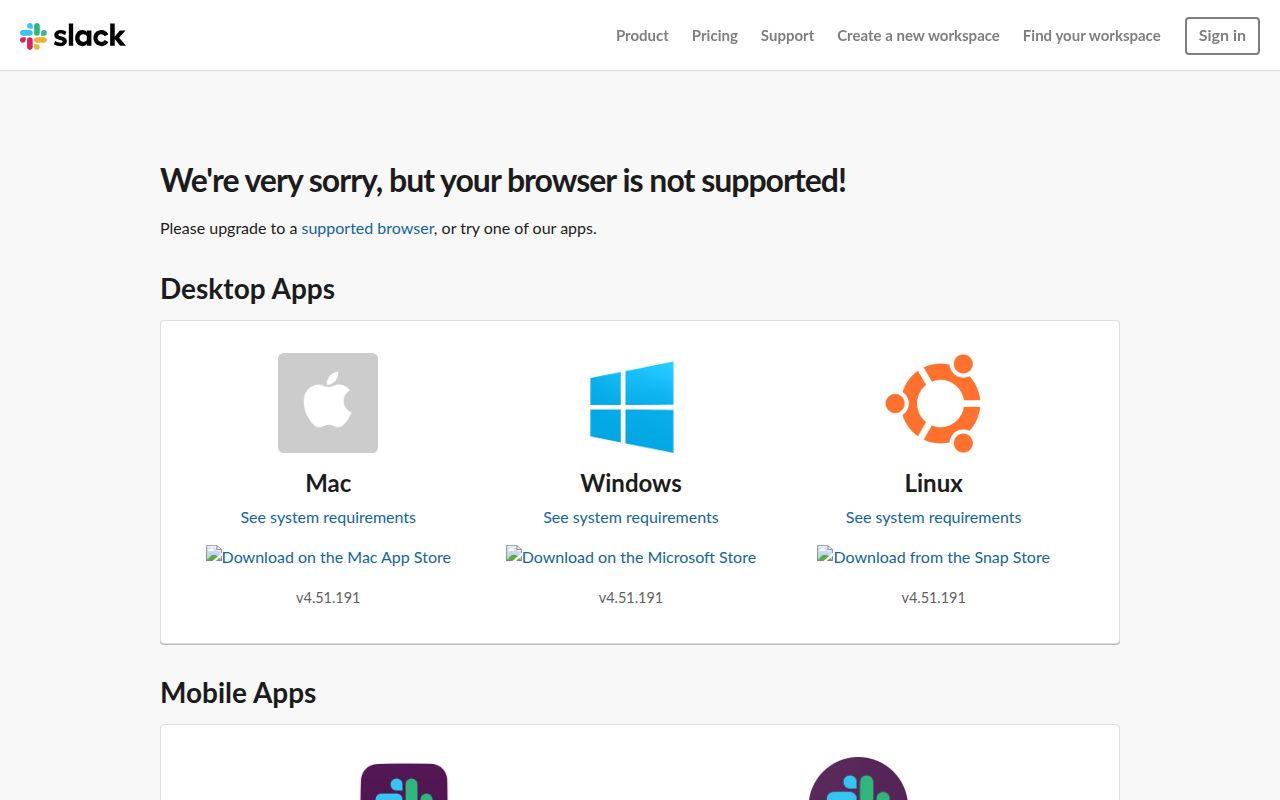
Task: Click the Slack logo in header
Action: pos(72,36)
